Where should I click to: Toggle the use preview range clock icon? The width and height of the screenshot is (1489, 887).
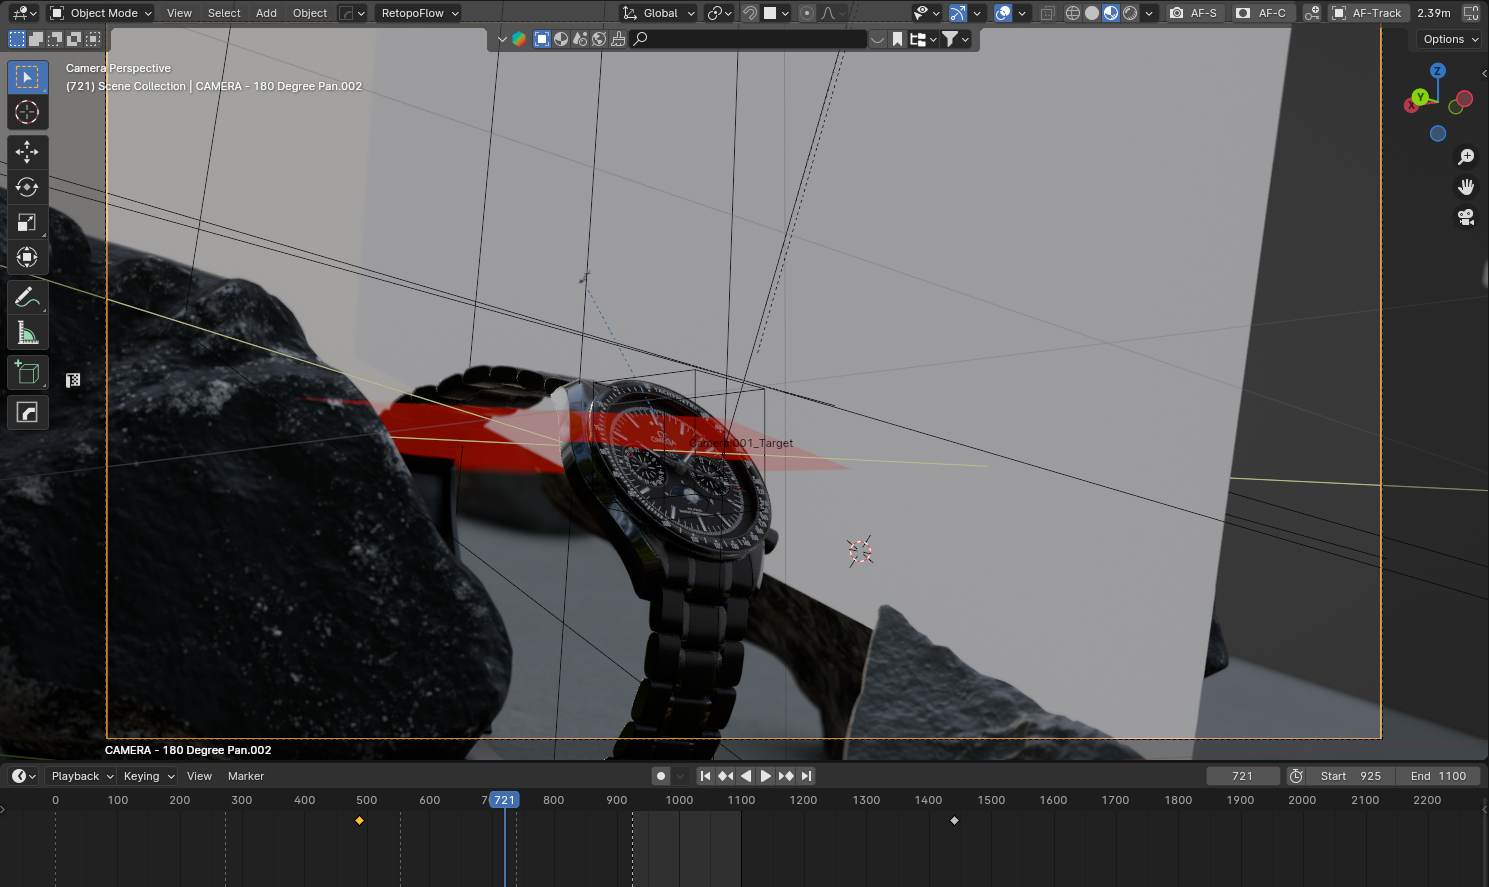(1296, 776)
